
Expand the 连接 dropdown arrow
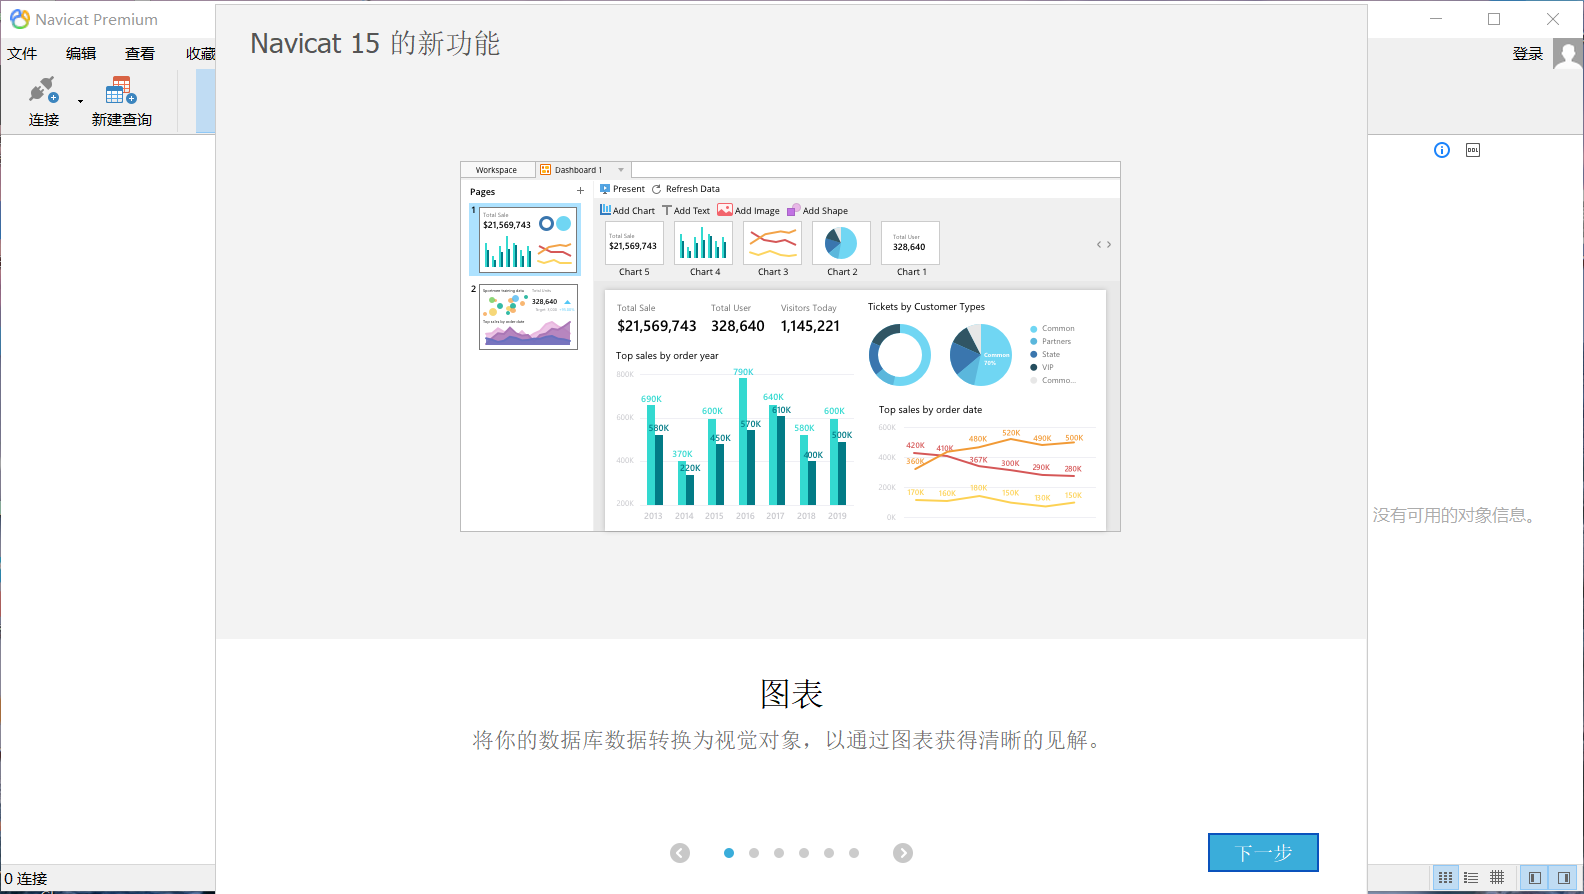[80, 101]
